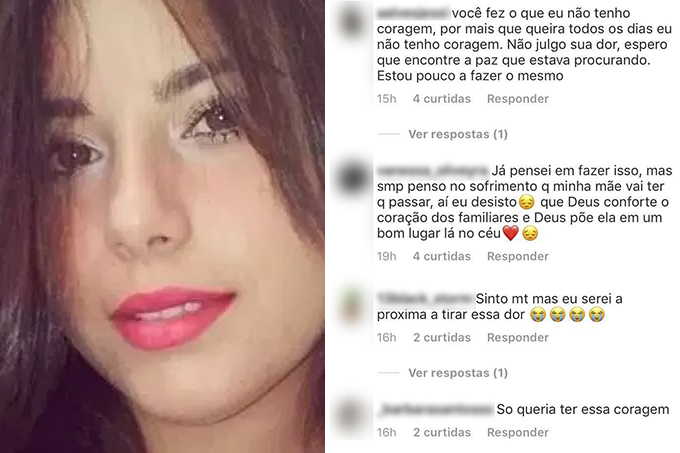Click Responder under 'So queria ter essa coragem'

click(x=518, y=433)
